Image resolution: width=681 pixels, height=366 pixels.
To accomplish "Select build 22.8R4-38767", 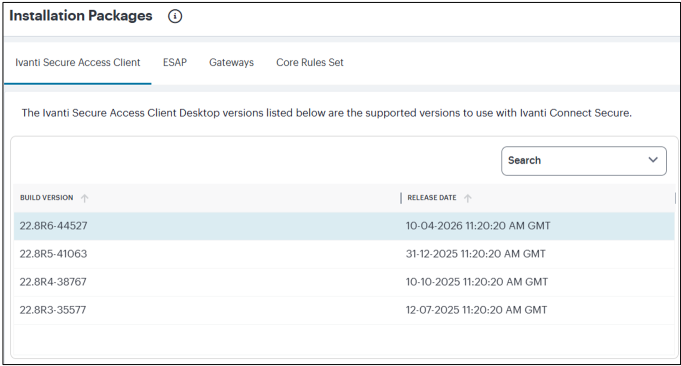I will [53, 282].
